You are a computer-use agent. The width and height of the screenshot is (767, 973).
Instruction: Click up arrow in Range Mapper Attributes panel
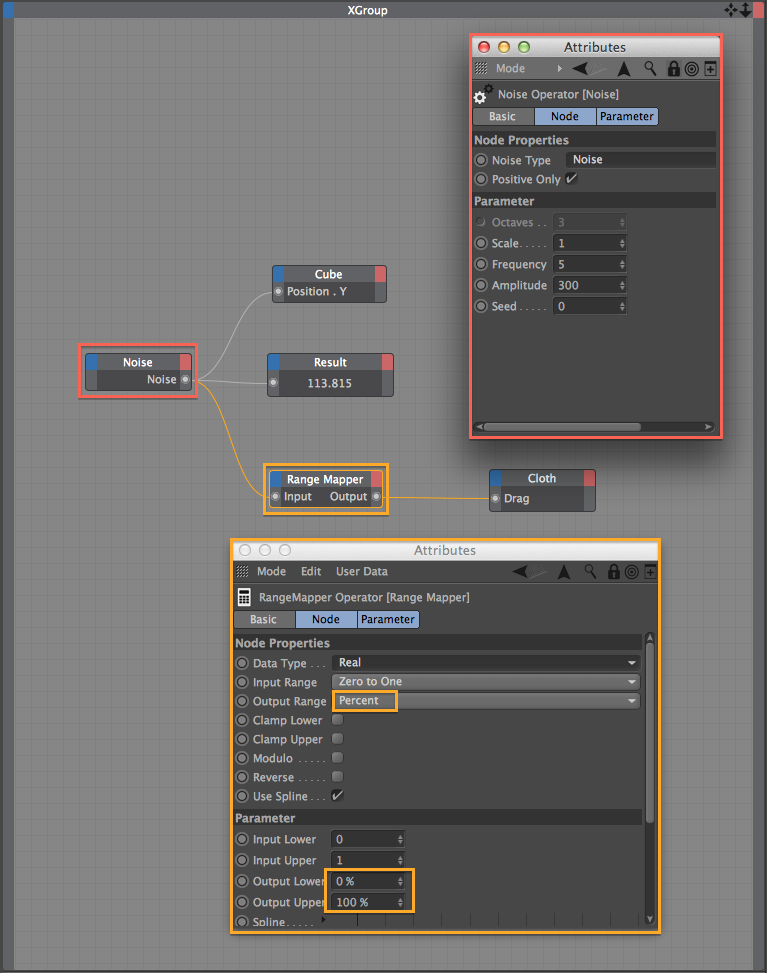pyautogui.click(x=563, y=572)
